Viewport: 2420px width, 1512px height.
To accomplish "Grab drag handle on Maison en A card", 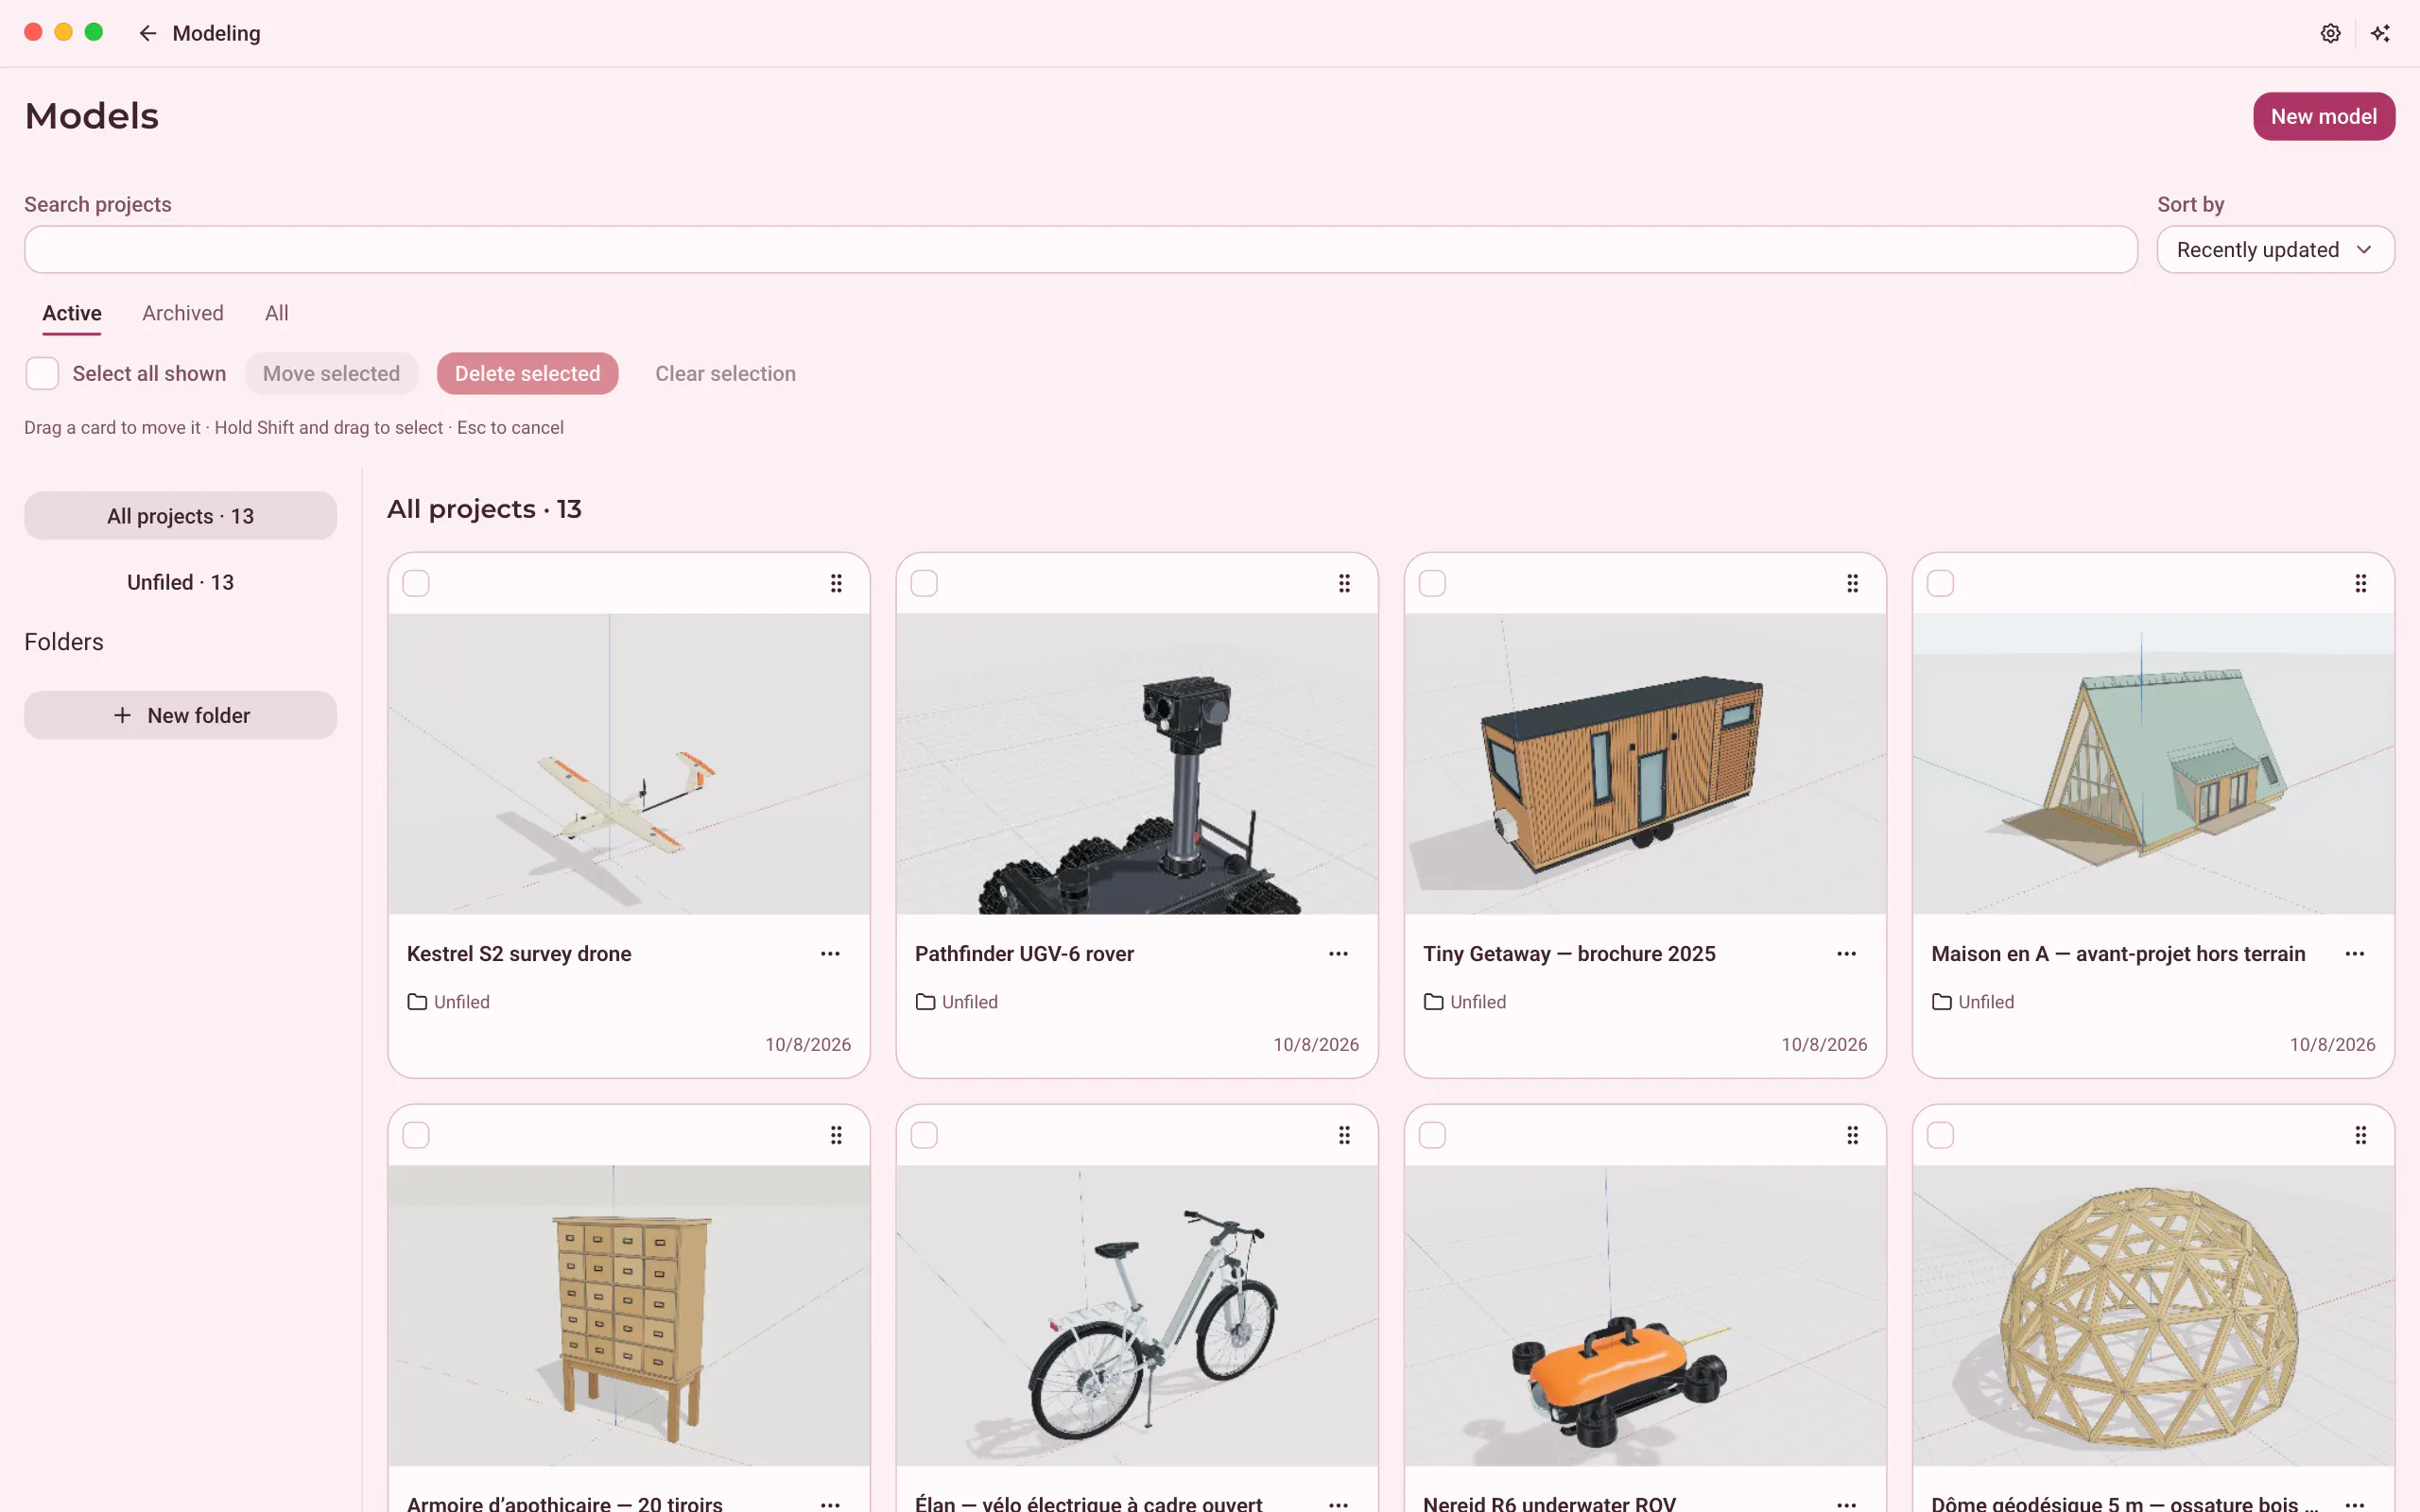I will [x=2360, y=583].
